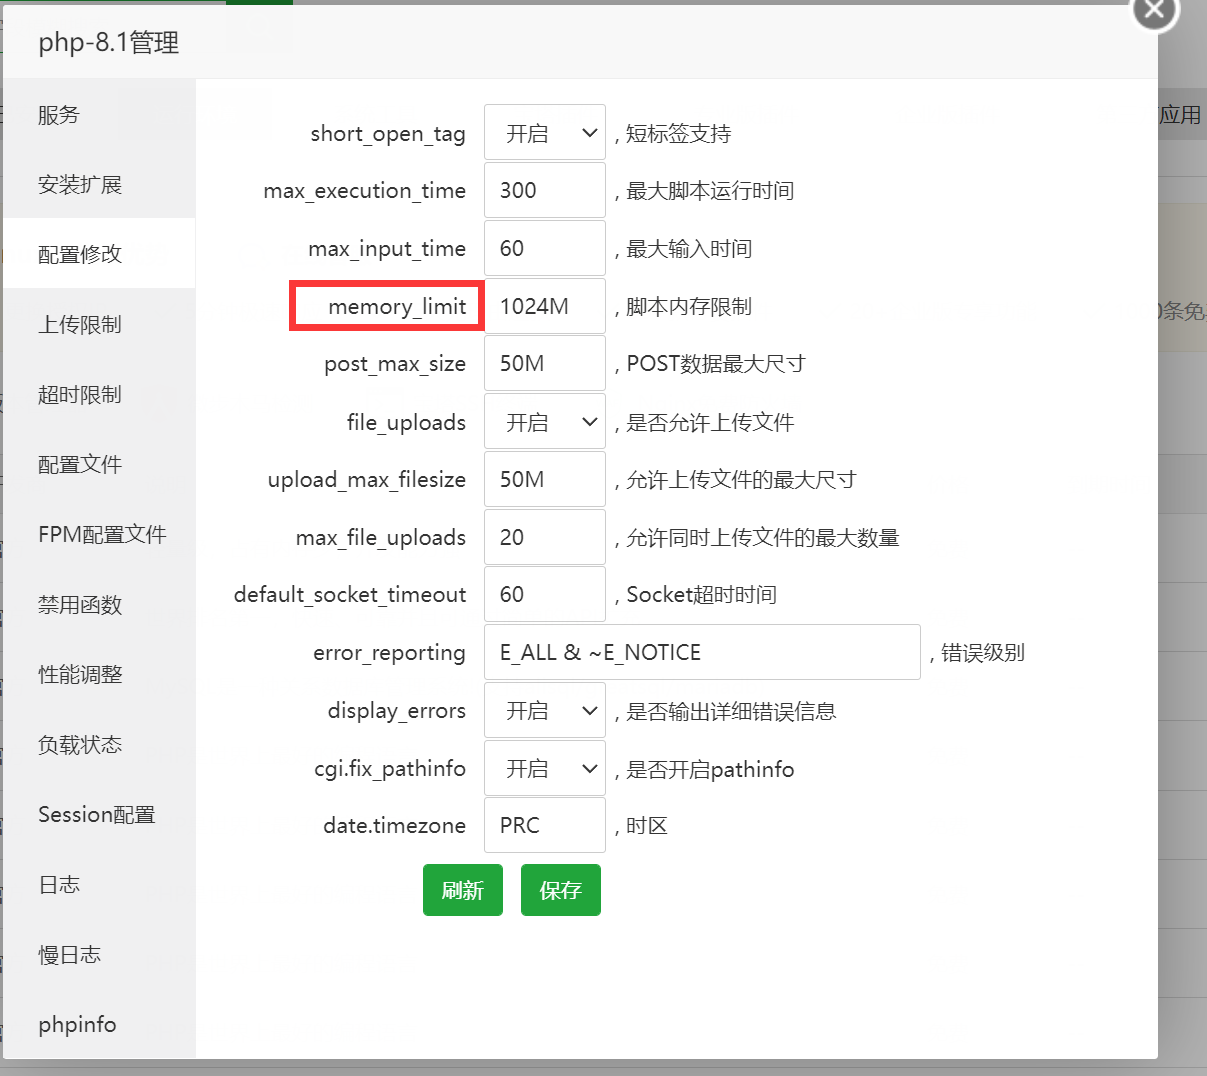Click the max_execution_time input showing 300
The width and height of the screenshot is (1207, 1076).
click(x=544, y=190)
